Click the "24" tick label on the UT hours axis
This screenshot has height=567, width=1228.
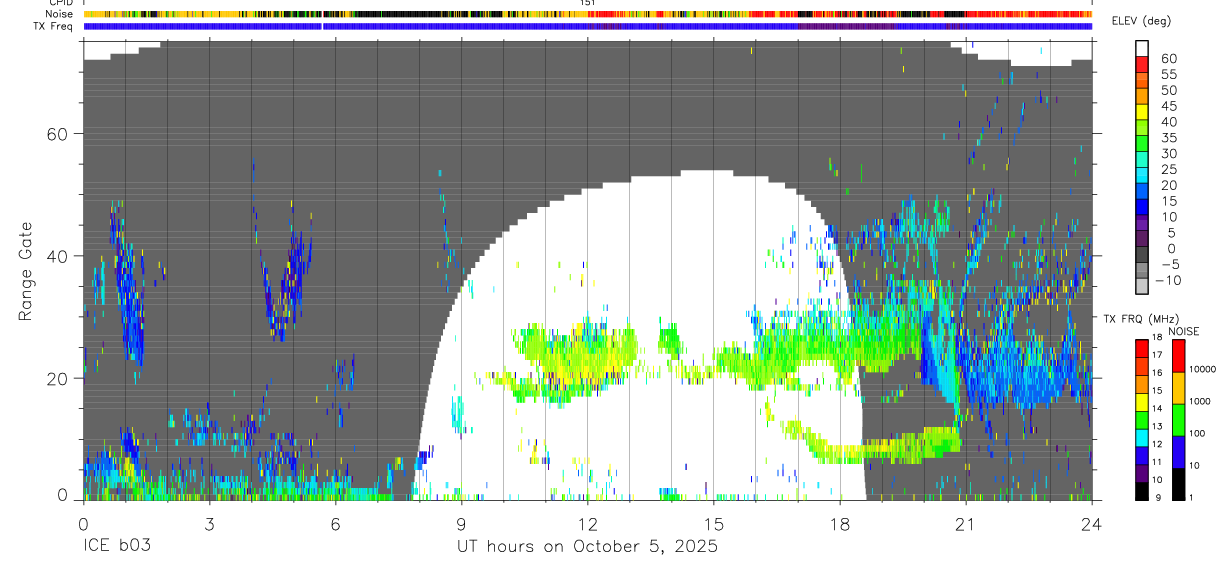point(1091,523)
